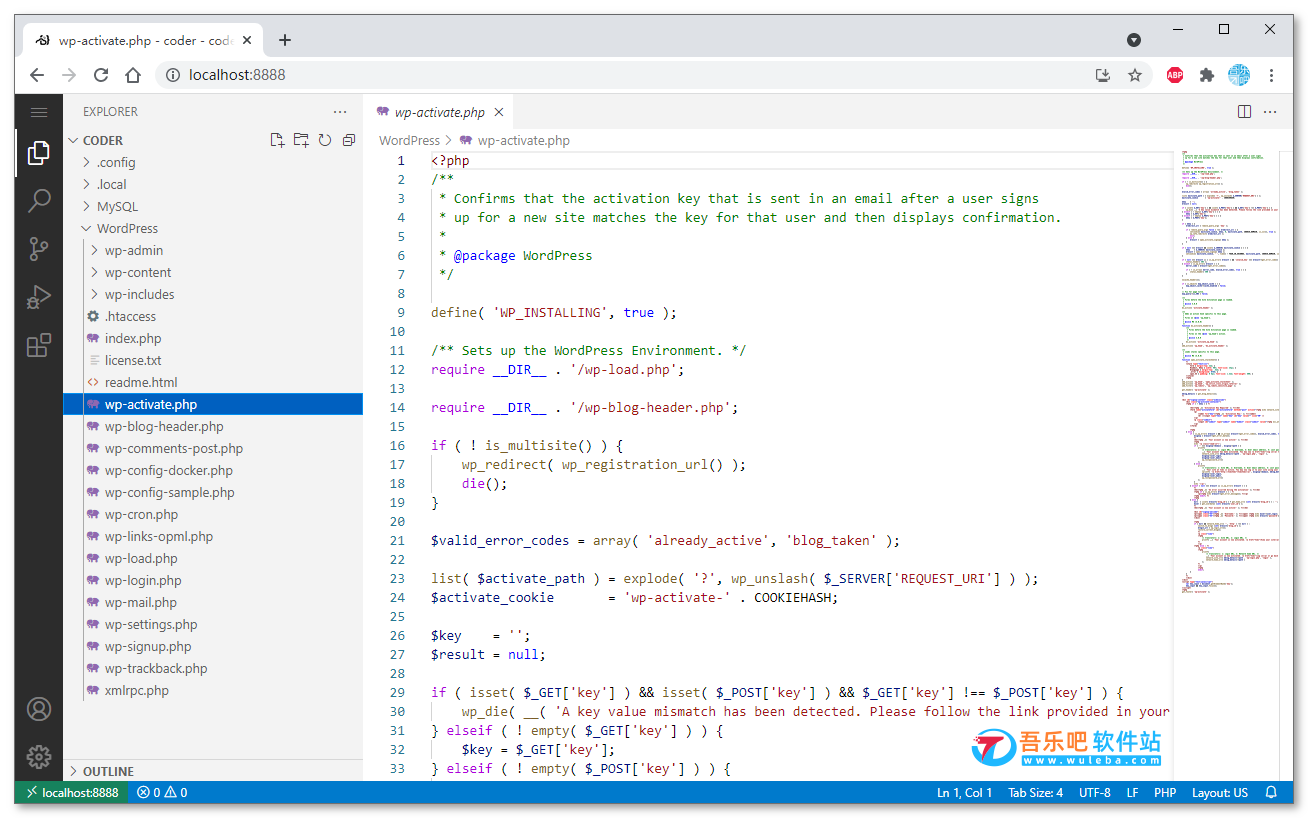1308x818 pixels.
Task: Open a new browser tab
Action: (285, 40)
